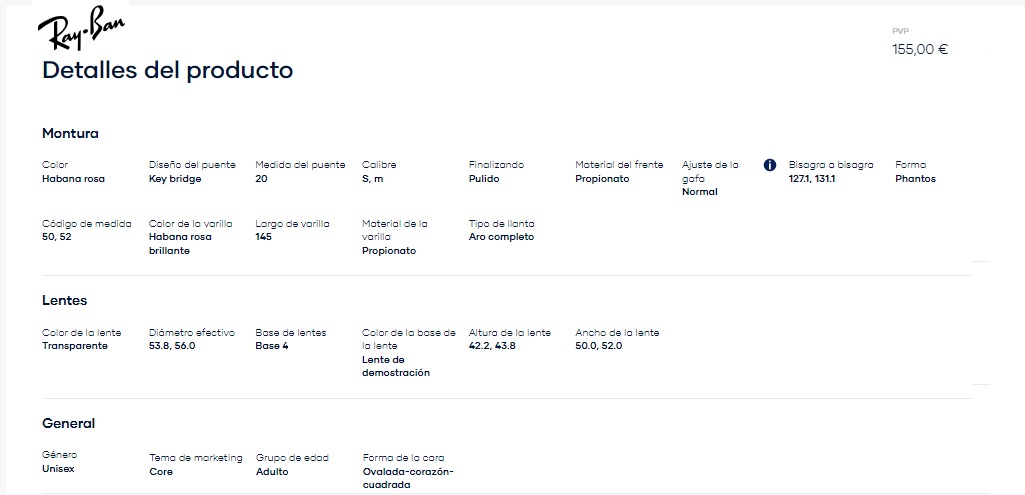This screenshot has height=495, width=1025.
Task: Click the Habana rosa color value
Action: 73,179
